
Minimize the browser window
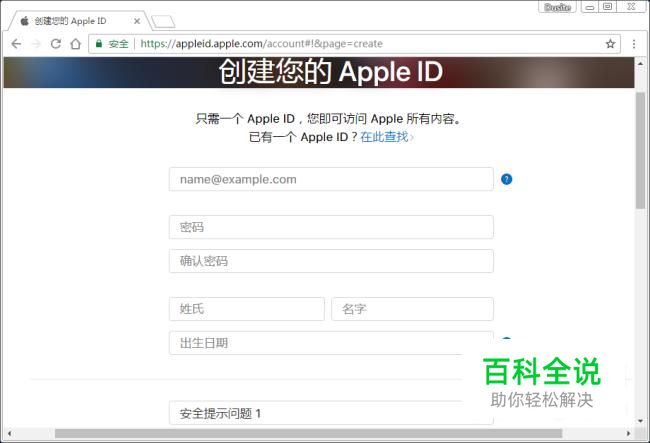[x=590, y=7]
